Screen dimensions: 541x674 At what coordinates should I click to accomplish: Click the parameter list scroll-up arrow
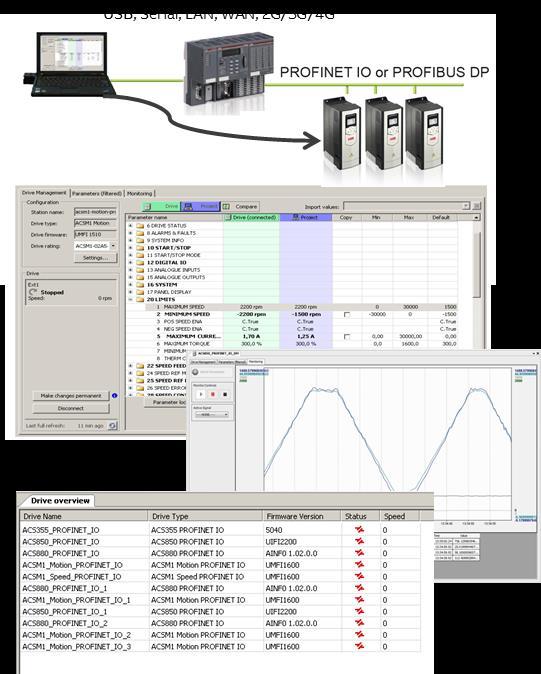pyautogui.click(x=476, y=218)
